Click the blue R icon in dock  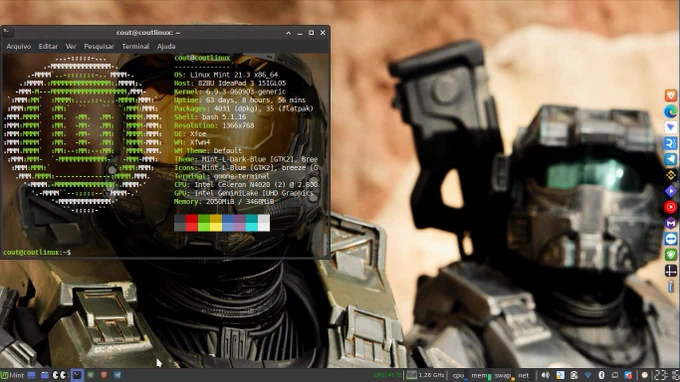click(x=670, y=144)
